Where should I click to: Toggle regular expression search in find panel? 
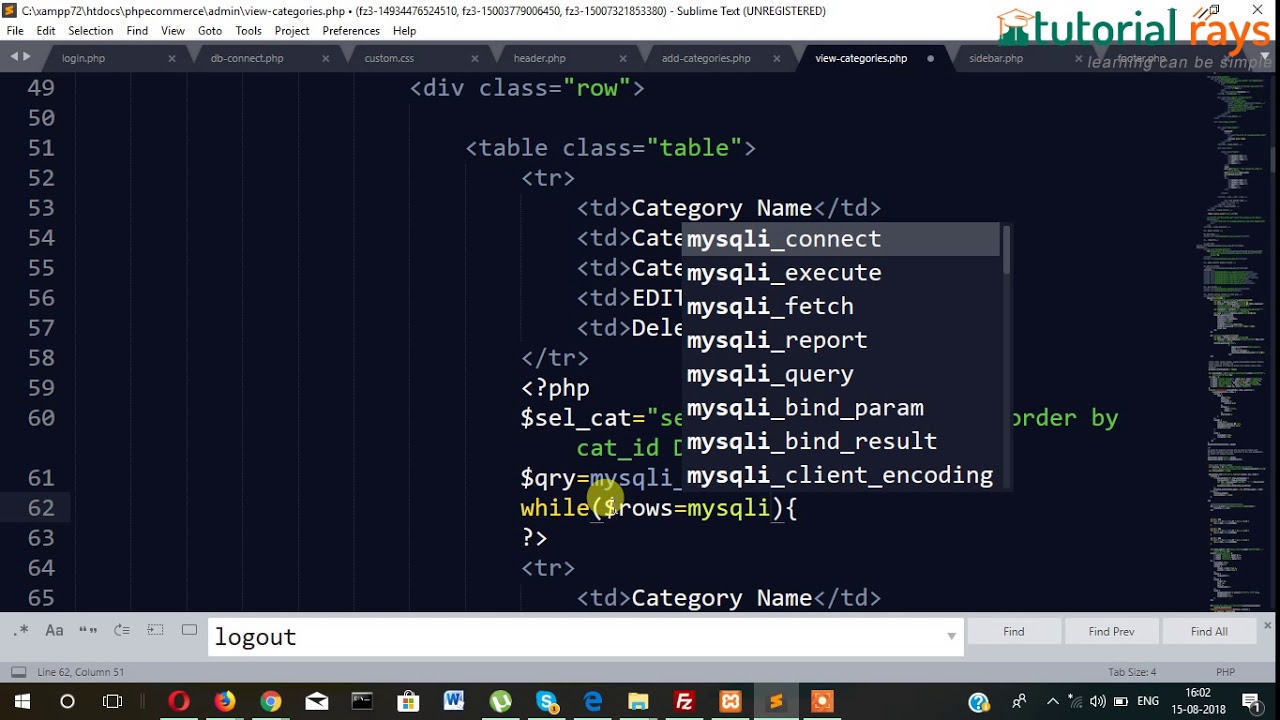(x=21, y=631)
